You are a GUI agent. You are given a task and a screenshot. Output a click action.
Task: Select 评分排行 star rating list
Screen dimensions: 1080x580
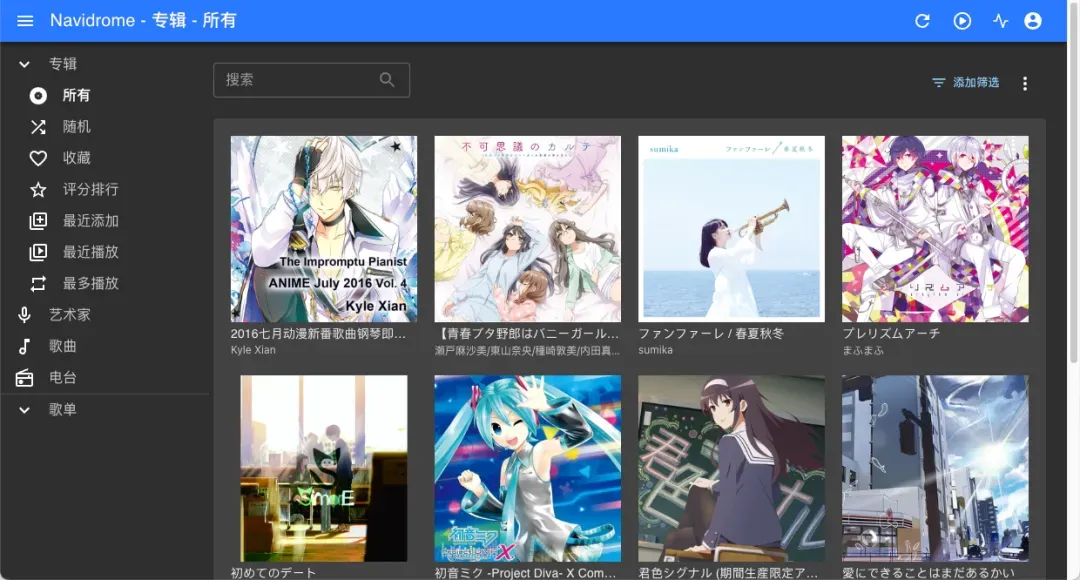click(x=90, y=190)
